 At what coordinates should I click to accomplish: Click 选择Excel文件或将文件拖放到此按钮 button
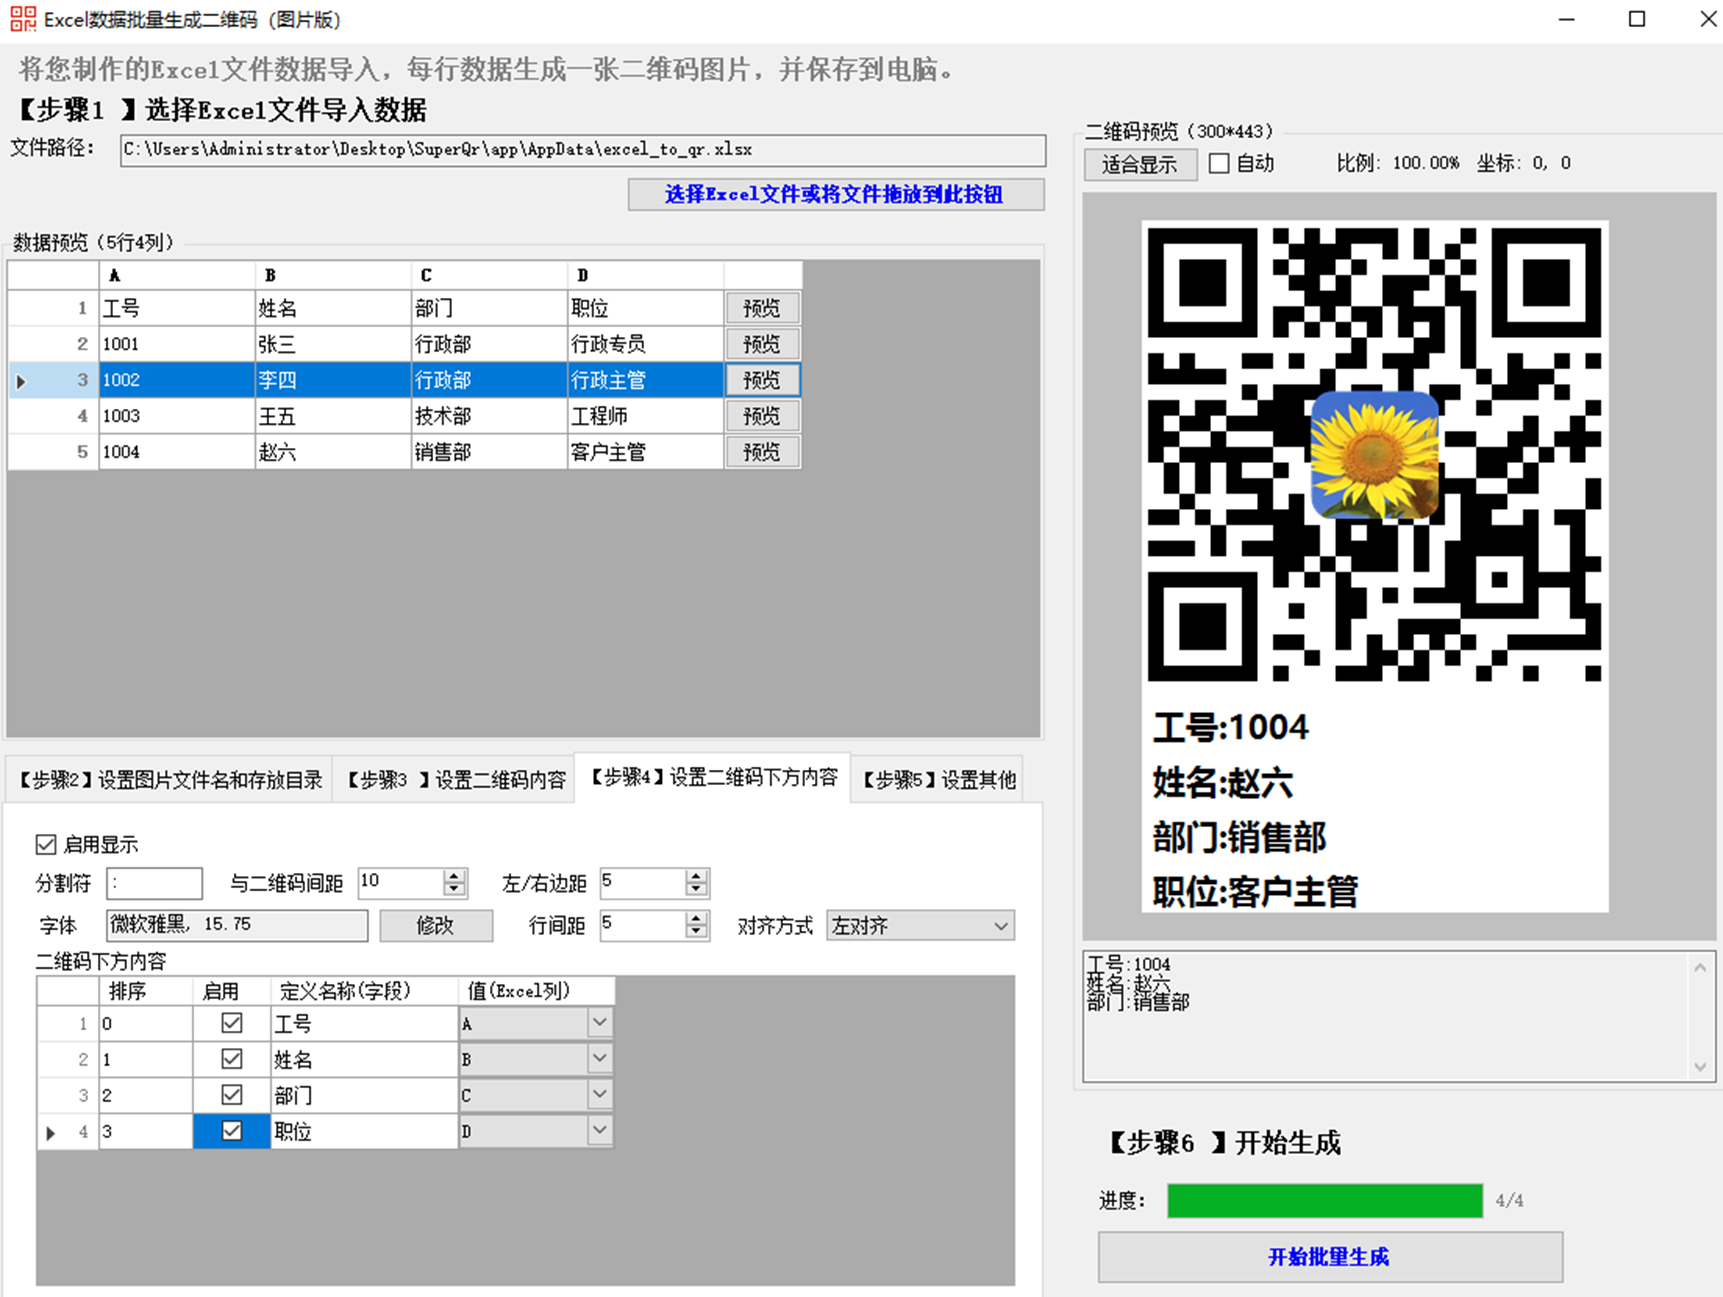tap(836, 194)
